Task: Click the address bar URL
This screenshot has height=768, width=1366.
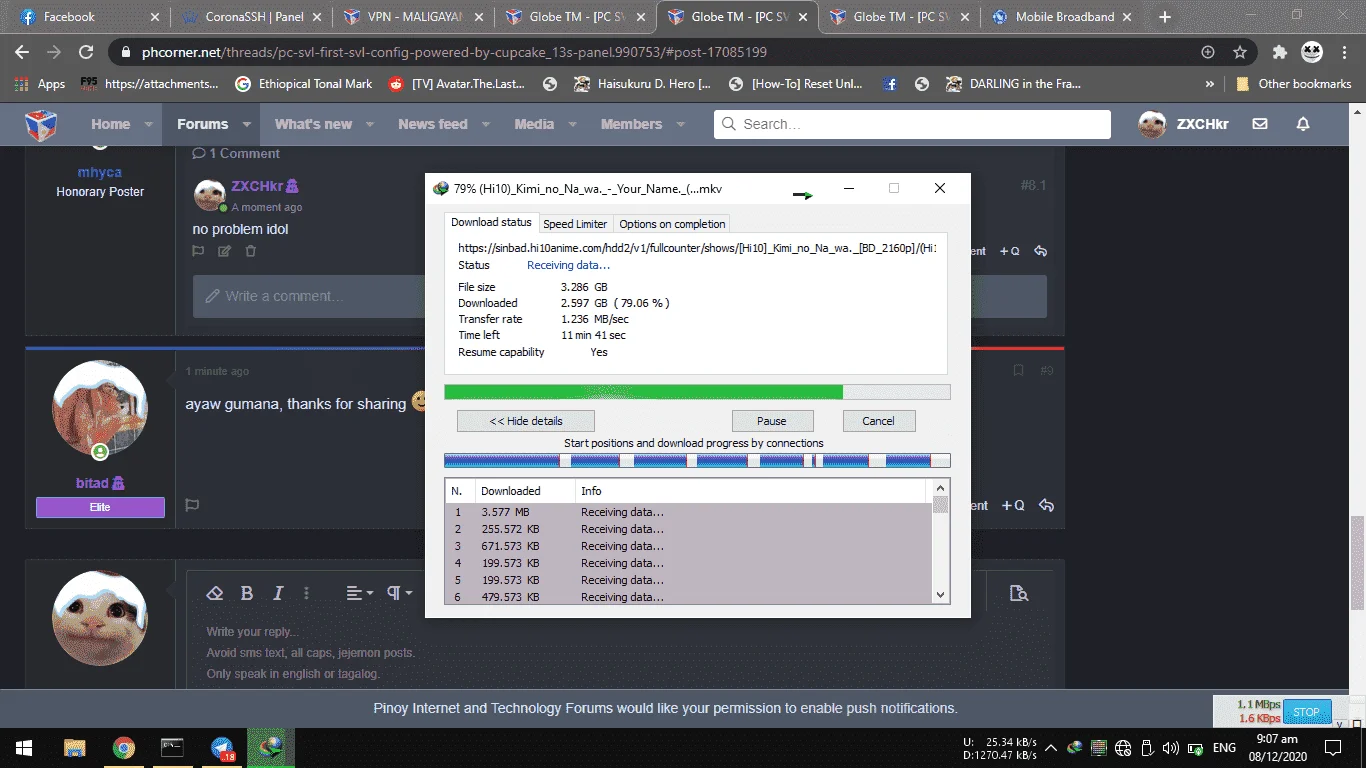Action: [454, 52]
